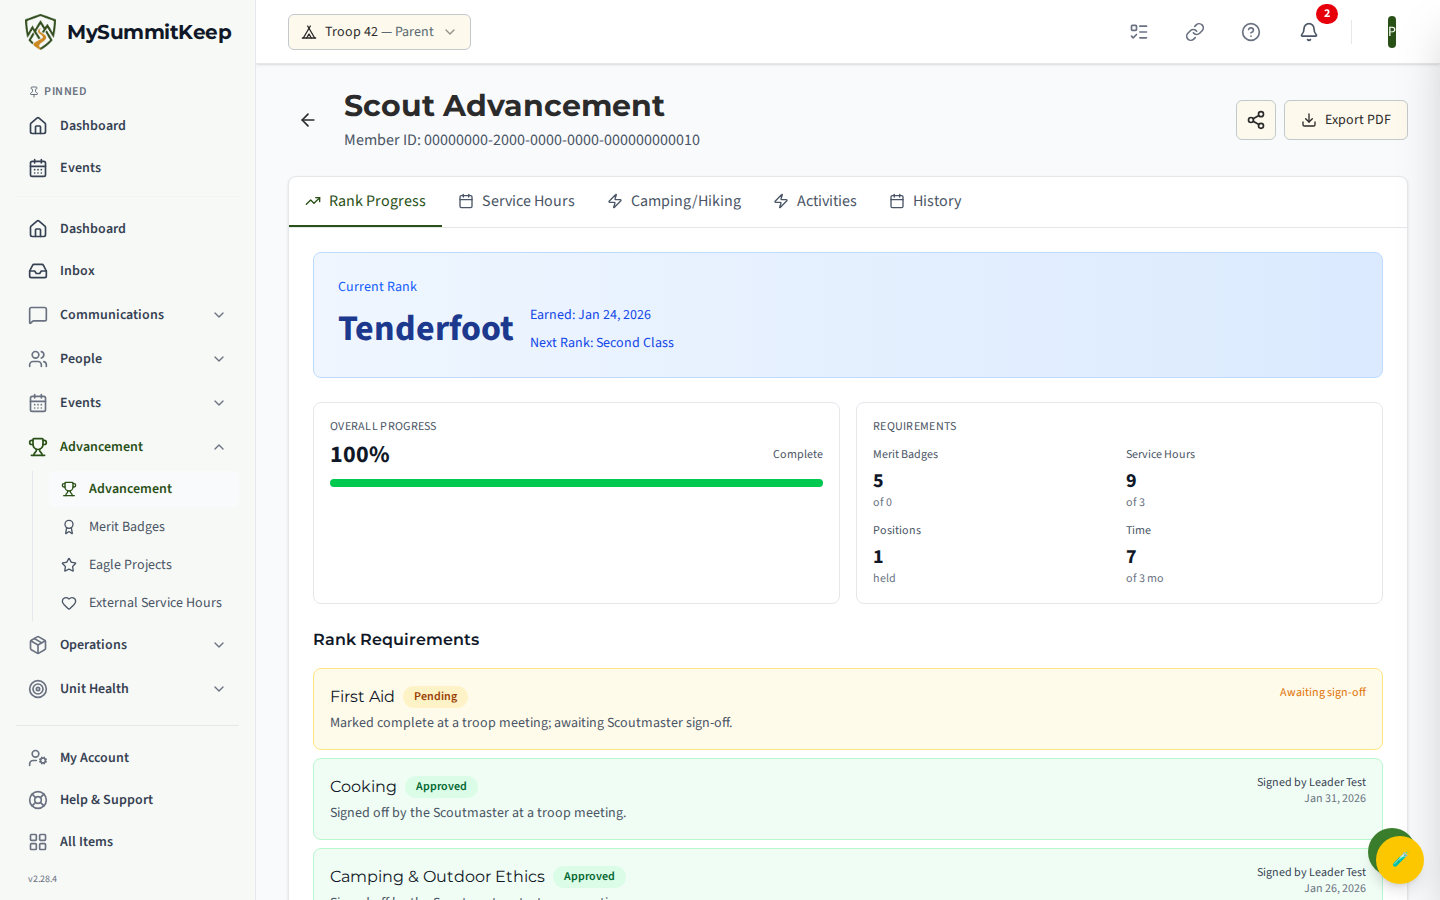Click the user avatar in top bar
1440x900 pixels.
tap(1391, 32)
